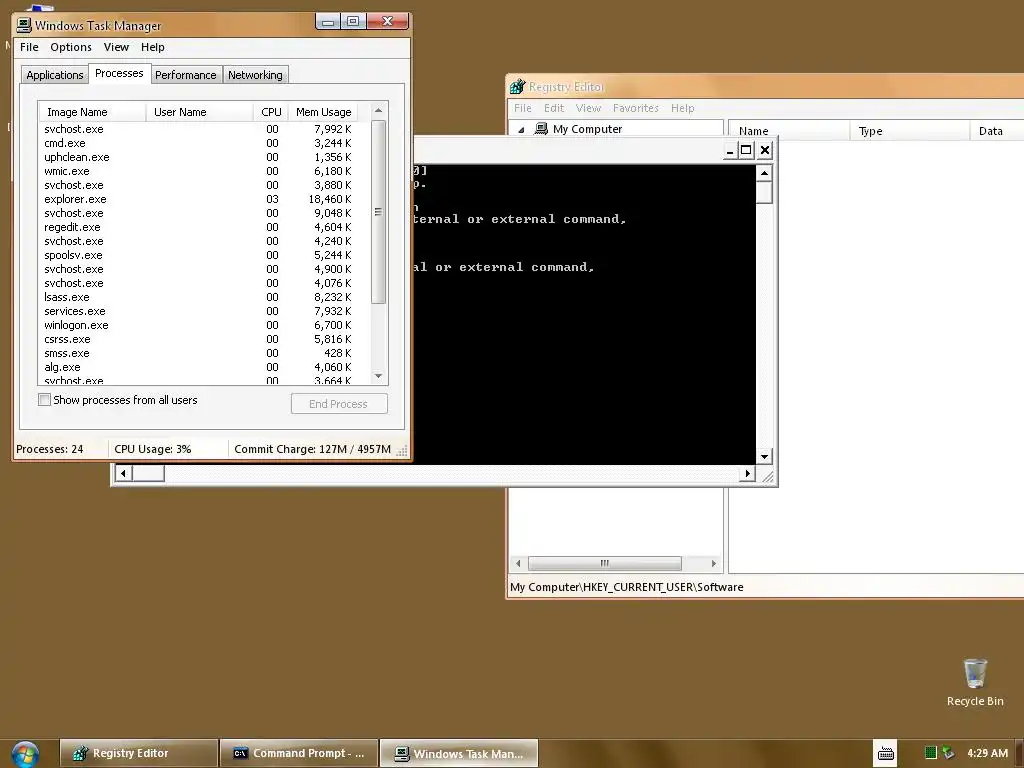Open Registry Editor View menu
Screen dimensions: 1024x768
click(x=588, y=108)
